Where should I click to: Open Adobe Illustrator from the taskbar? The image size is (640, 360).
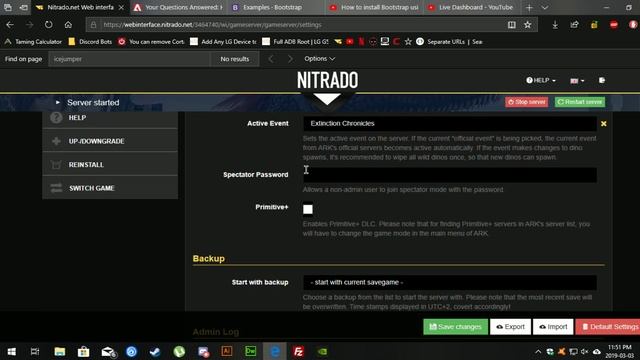click(227, 351)
